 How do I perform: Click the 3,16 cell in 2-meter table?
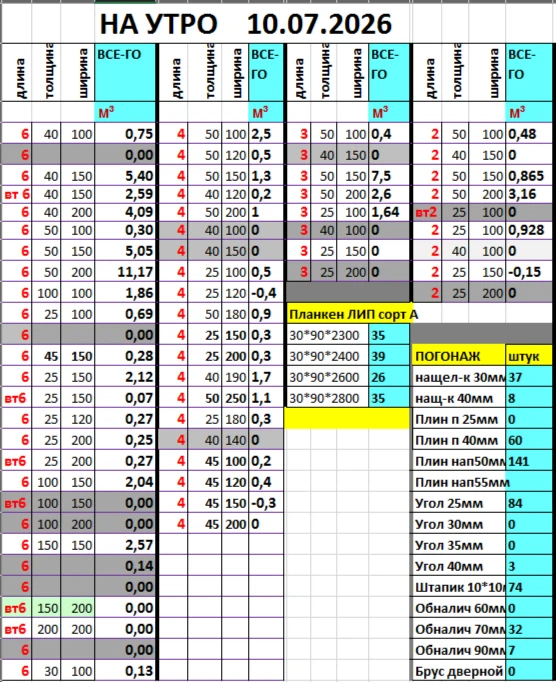529,194
